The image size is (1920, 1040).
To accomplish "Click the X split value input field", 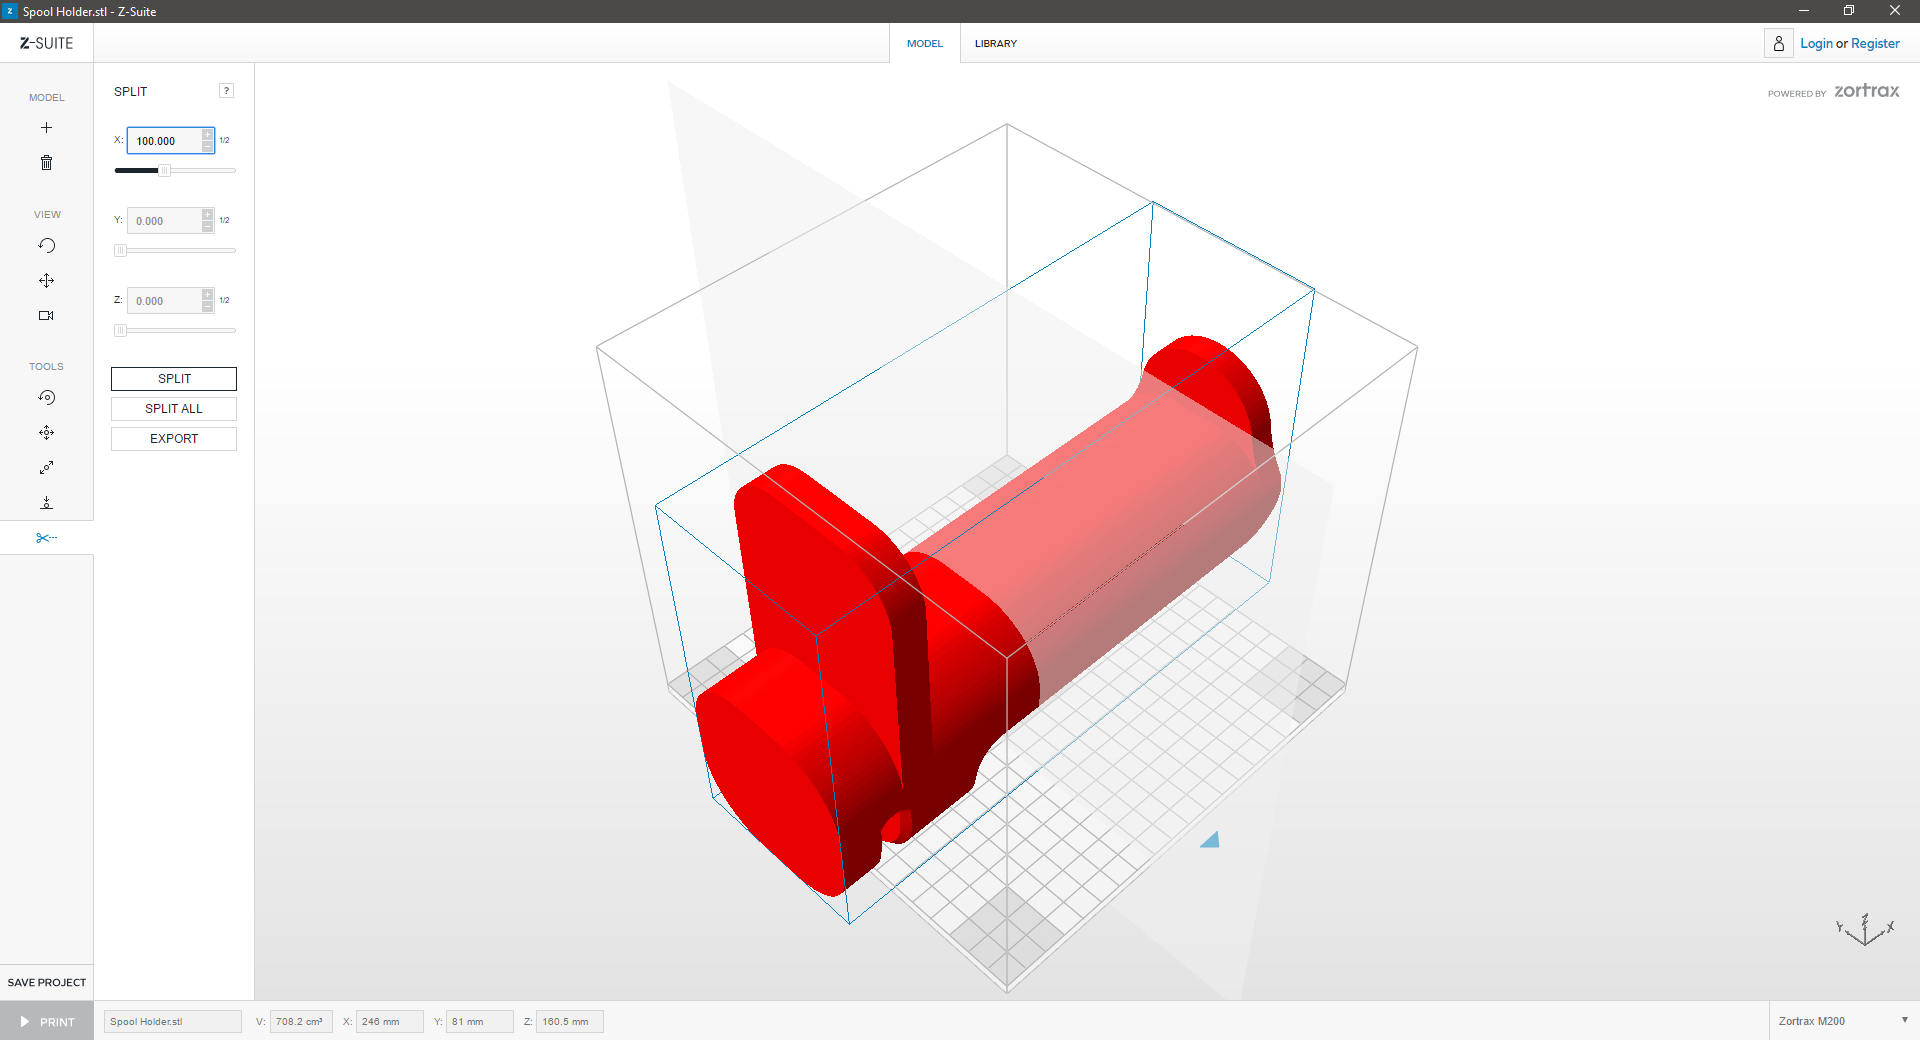I will pyautogui.click(x=165, y=141).
